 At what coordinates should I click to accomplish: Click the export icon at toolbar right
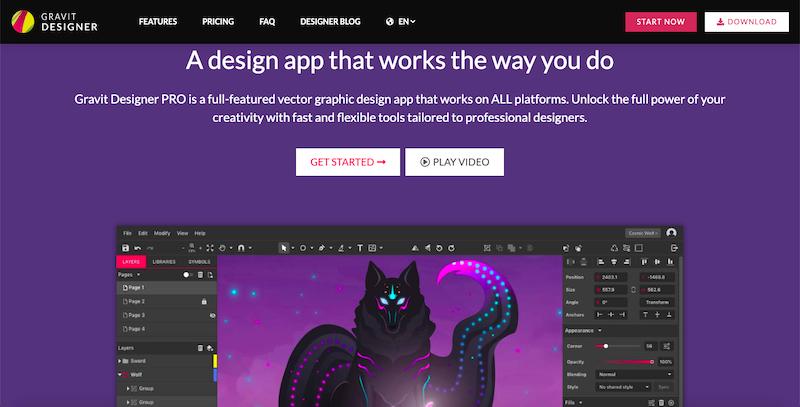(x=674, y=248)
